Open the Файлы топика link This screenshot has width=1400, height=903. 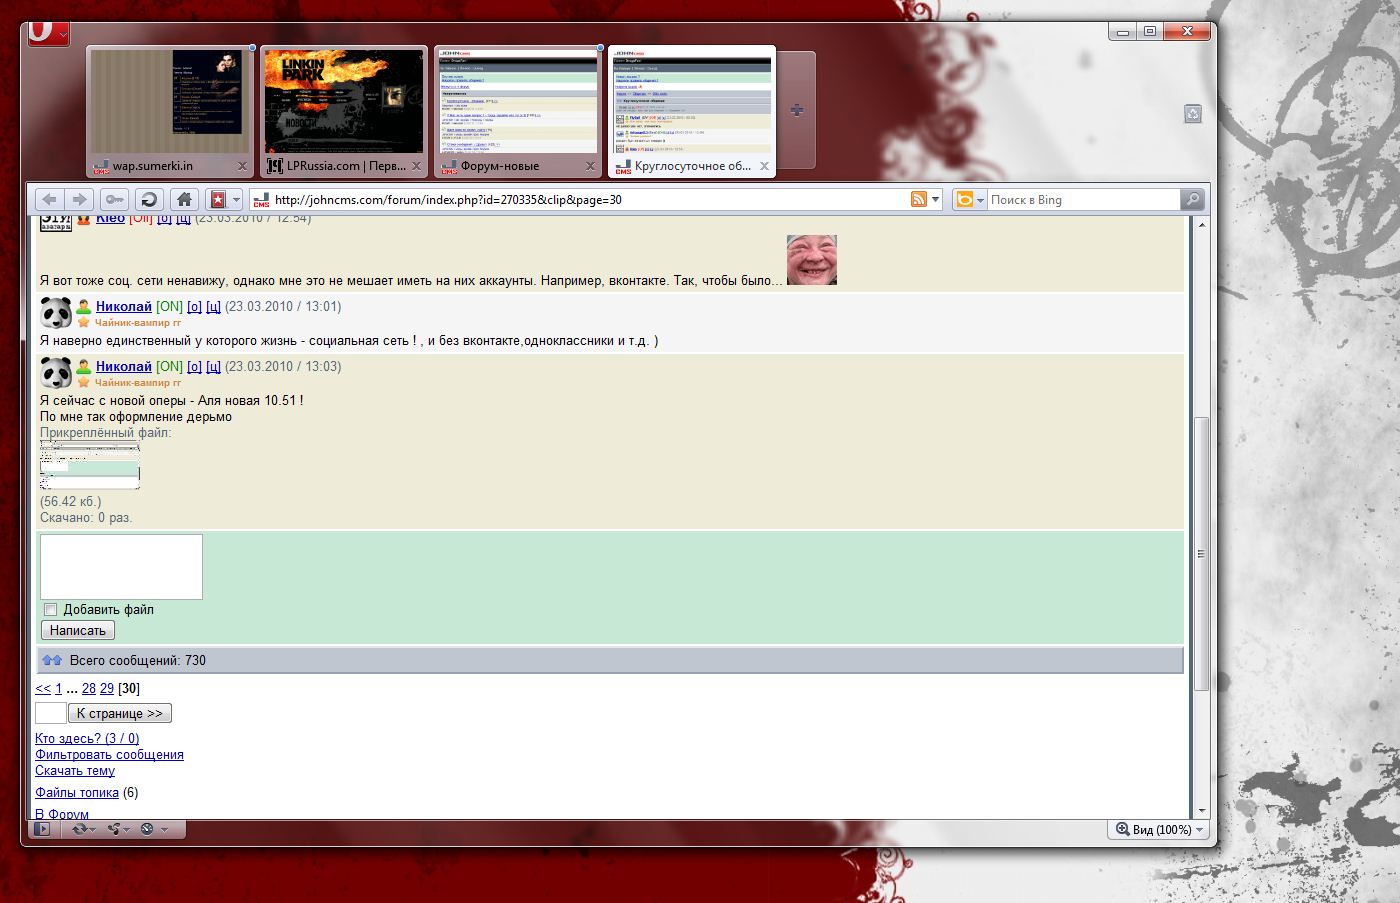tap(77, 792)
